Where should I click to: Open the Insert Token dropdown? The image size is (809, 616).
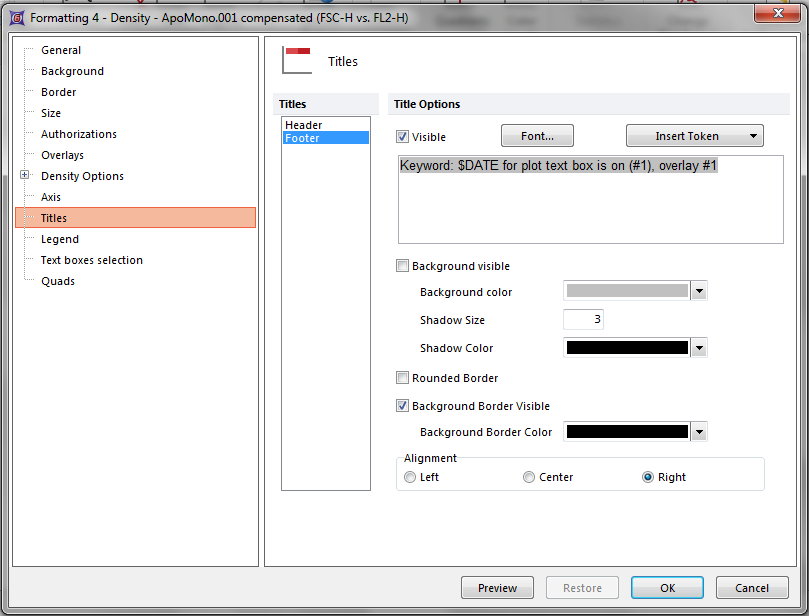pyautogui.click(x=694, y=136)
